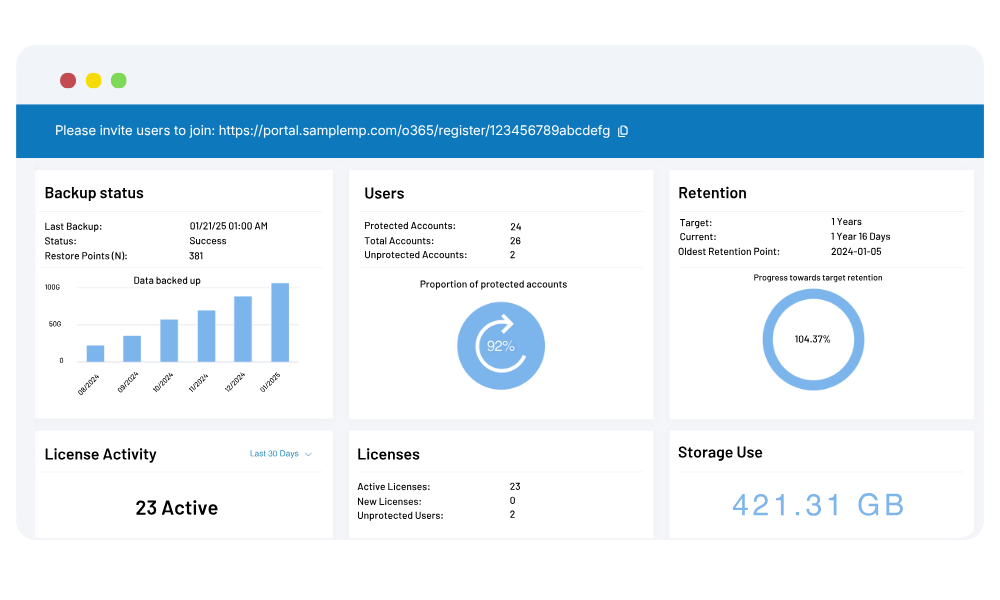Select the 01/2025 bar in backup chart
The image size is (1000, 600).
(280, 322)
